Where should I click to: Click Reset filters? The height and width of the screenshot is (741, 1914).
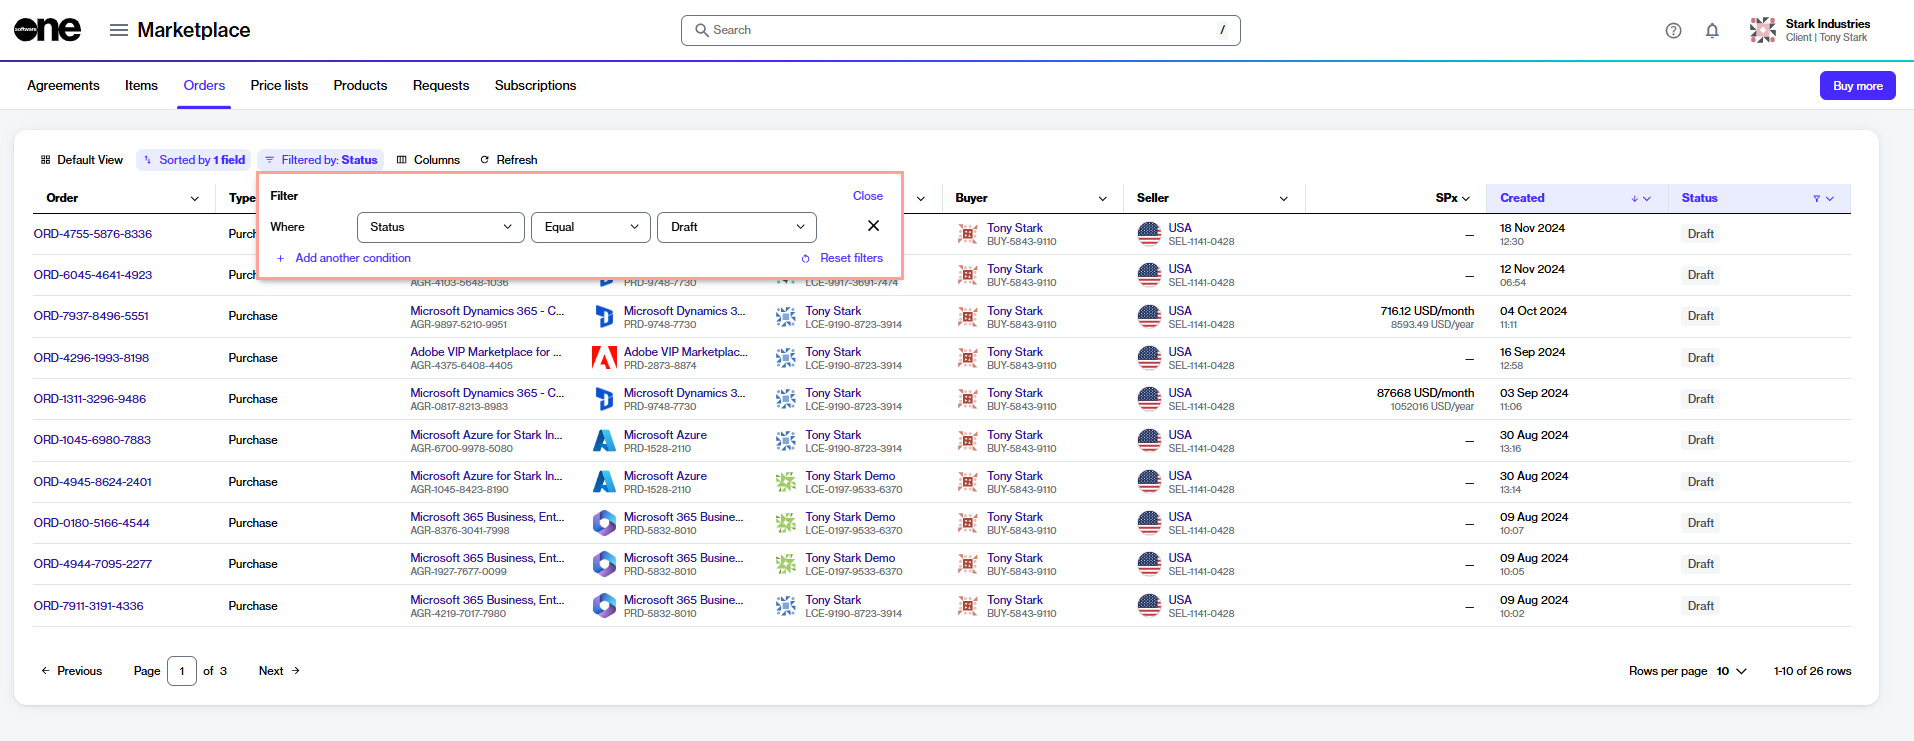coord(842,258)
